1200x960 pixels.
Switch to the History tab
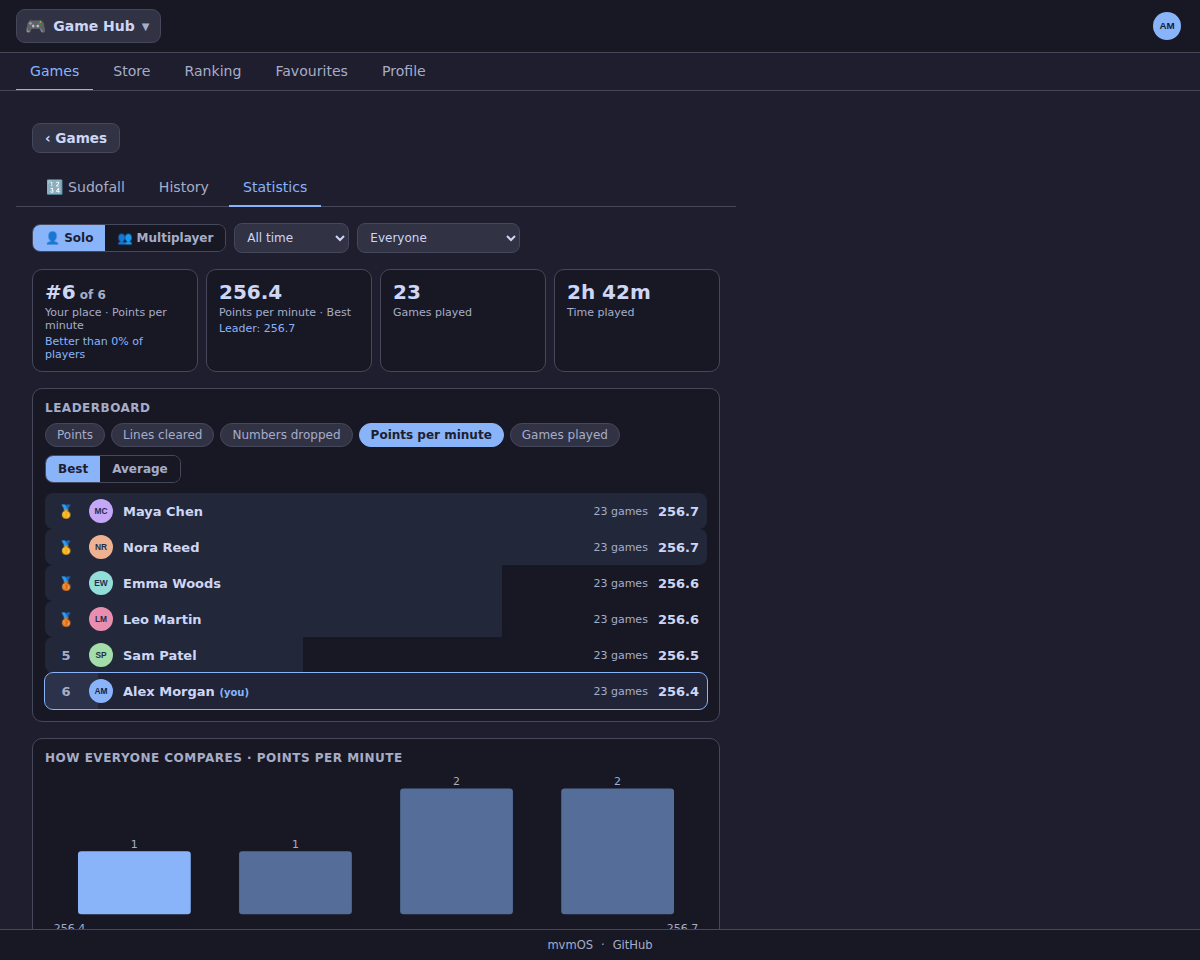click(184, 187)
